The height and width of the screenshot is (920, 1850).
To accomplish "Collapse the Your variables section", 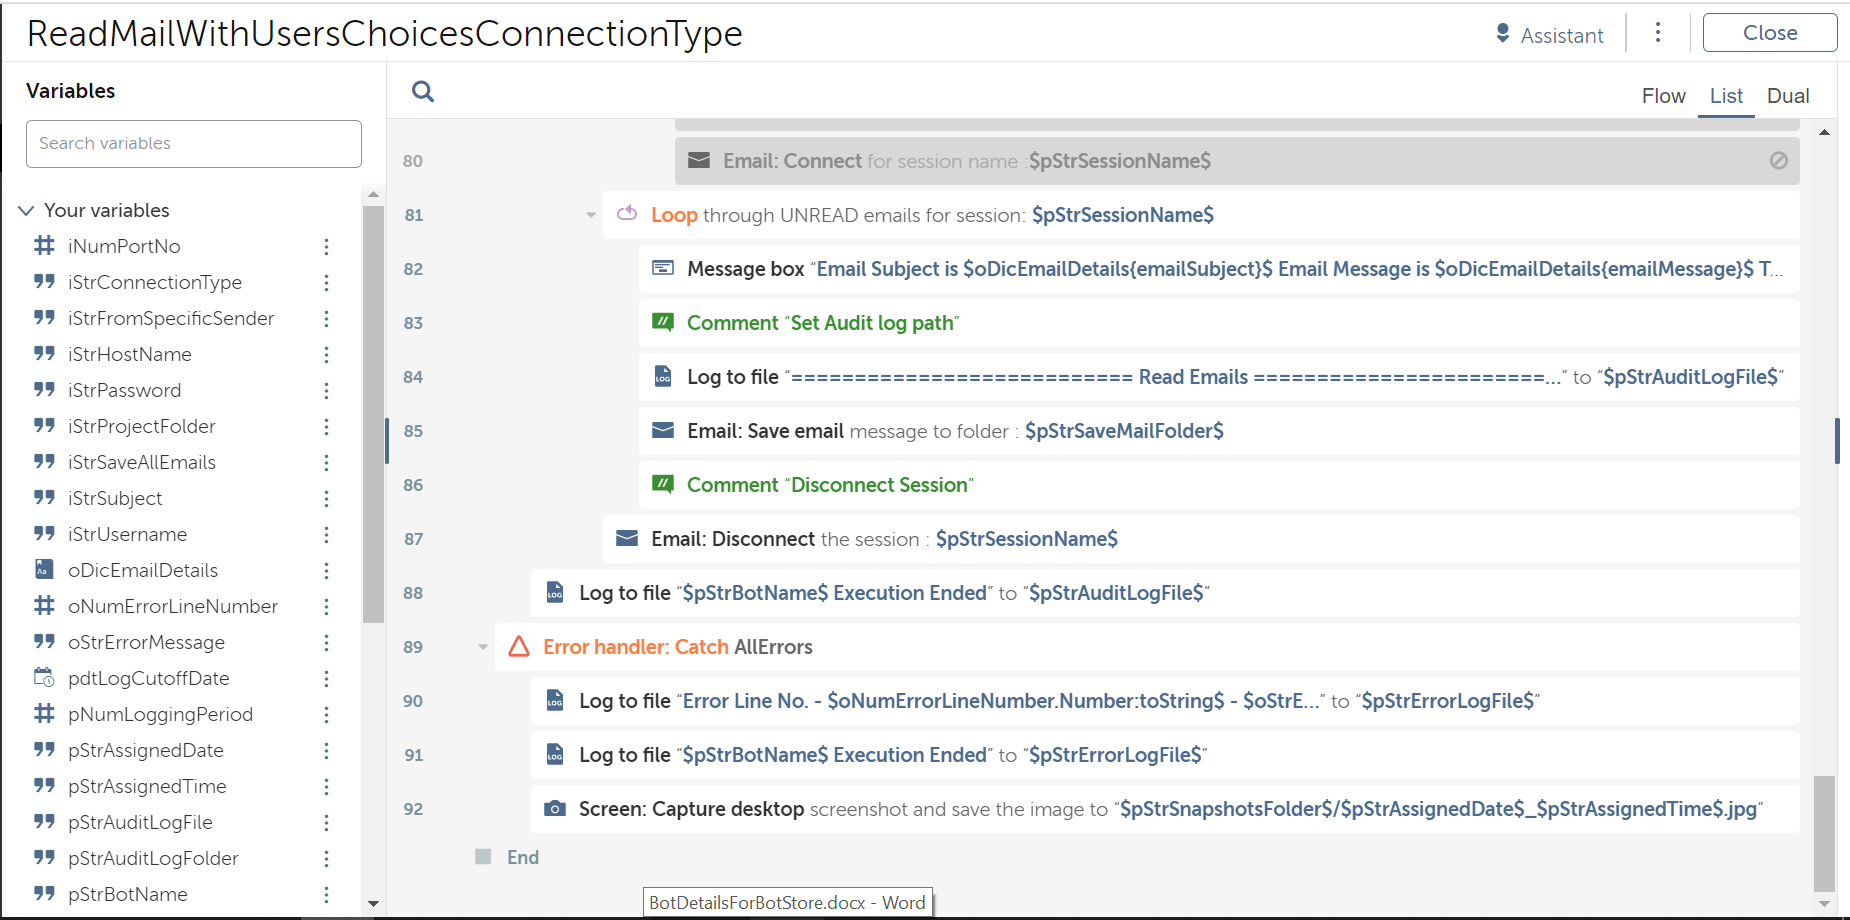I will (x=26, y=210).
